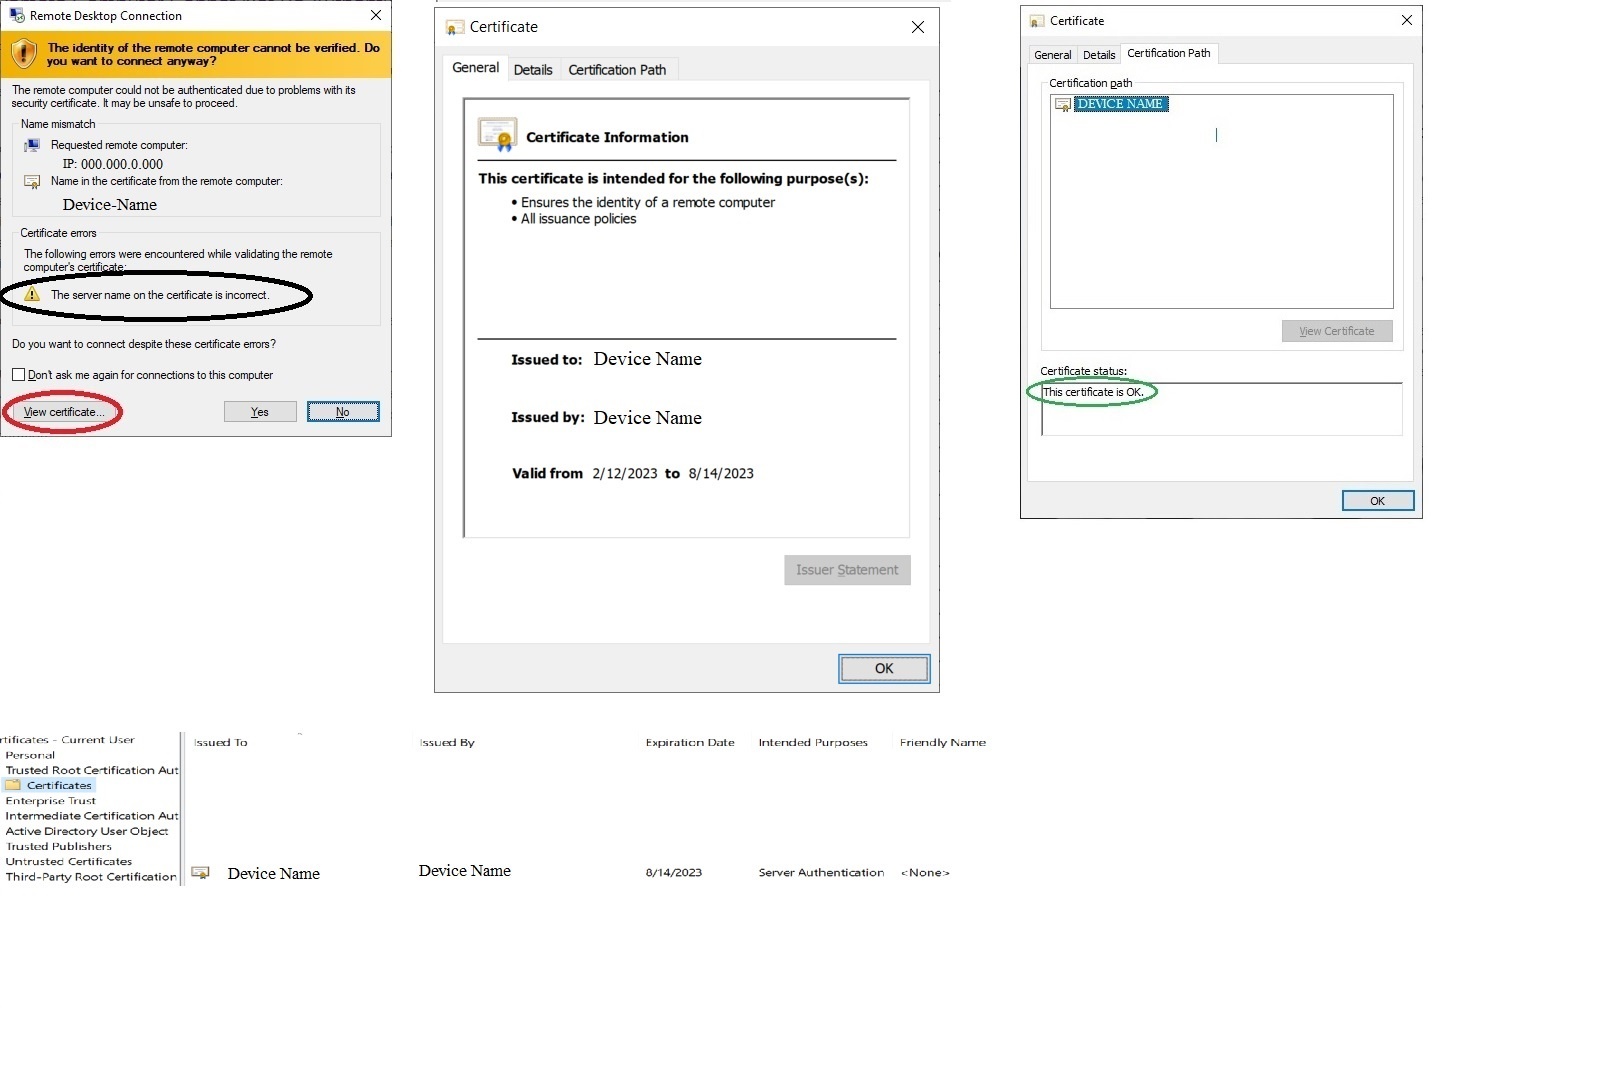
Task: Open the Certificates folder in the tree
Action: click(59, 786)
